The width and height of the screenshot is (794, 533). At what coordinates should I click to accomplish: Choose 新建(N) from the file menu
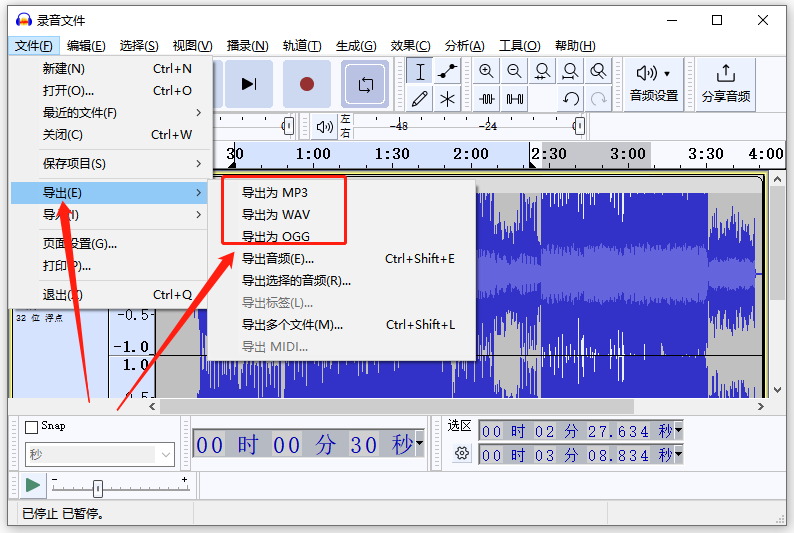[x=109, y=69]
